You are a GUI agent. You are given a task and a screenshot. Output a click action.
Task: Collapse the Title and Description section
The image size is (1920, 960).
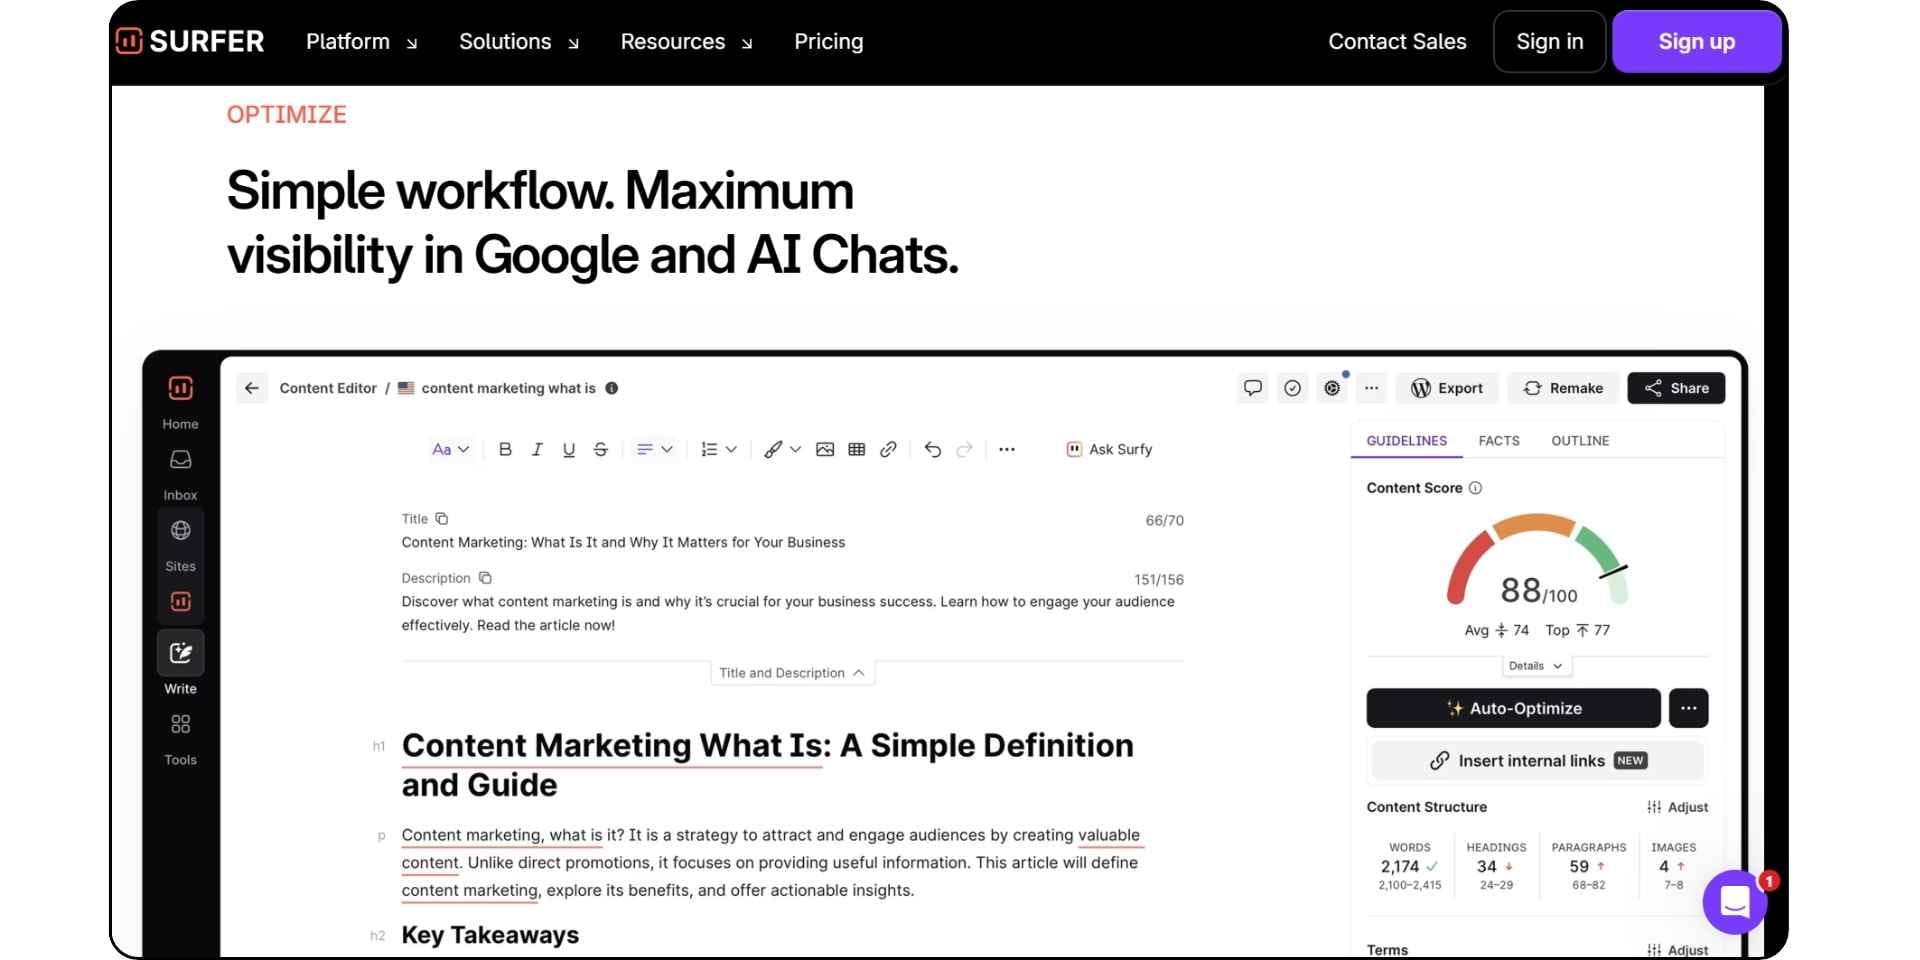pos(792,673)
